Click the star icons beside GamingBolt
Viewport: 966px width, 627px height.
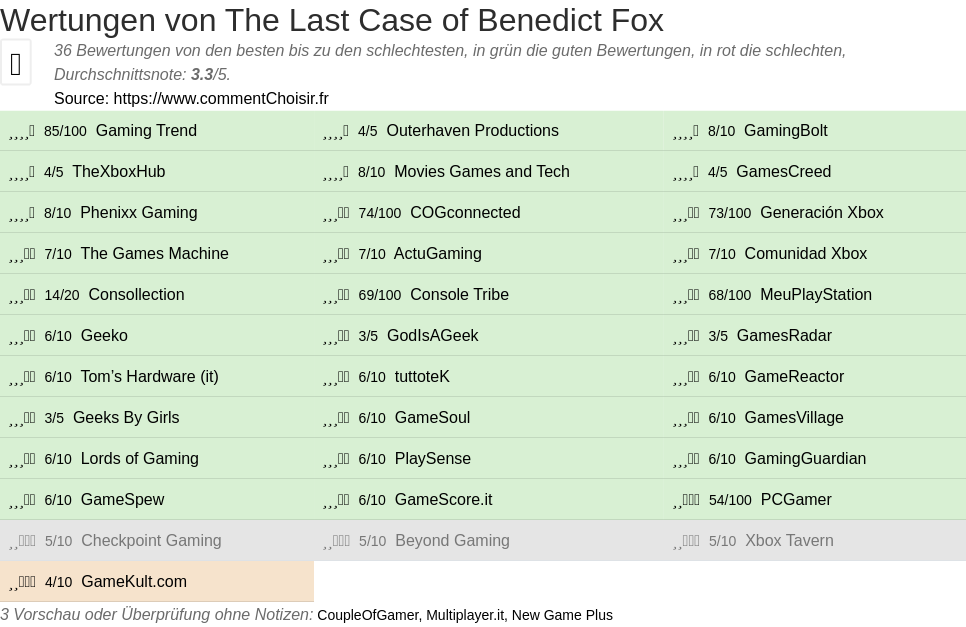(x=686, y=131)
